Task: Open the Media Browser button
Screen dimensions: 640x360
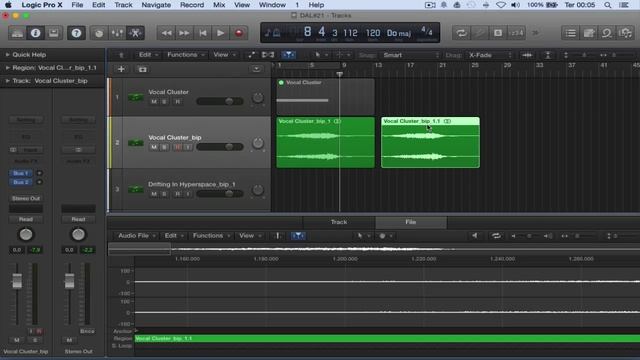Action: point(625,33)
